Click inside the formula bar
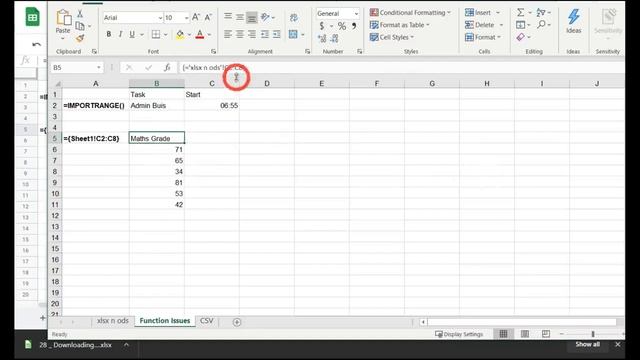The width and height of the screenshot is (640, 360). click(402, 67)
